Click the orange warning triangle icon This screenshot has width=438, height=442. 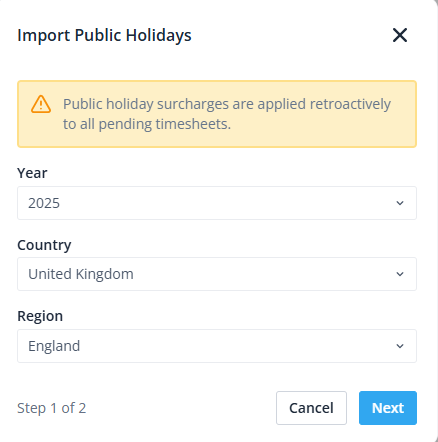click(41, 104)
